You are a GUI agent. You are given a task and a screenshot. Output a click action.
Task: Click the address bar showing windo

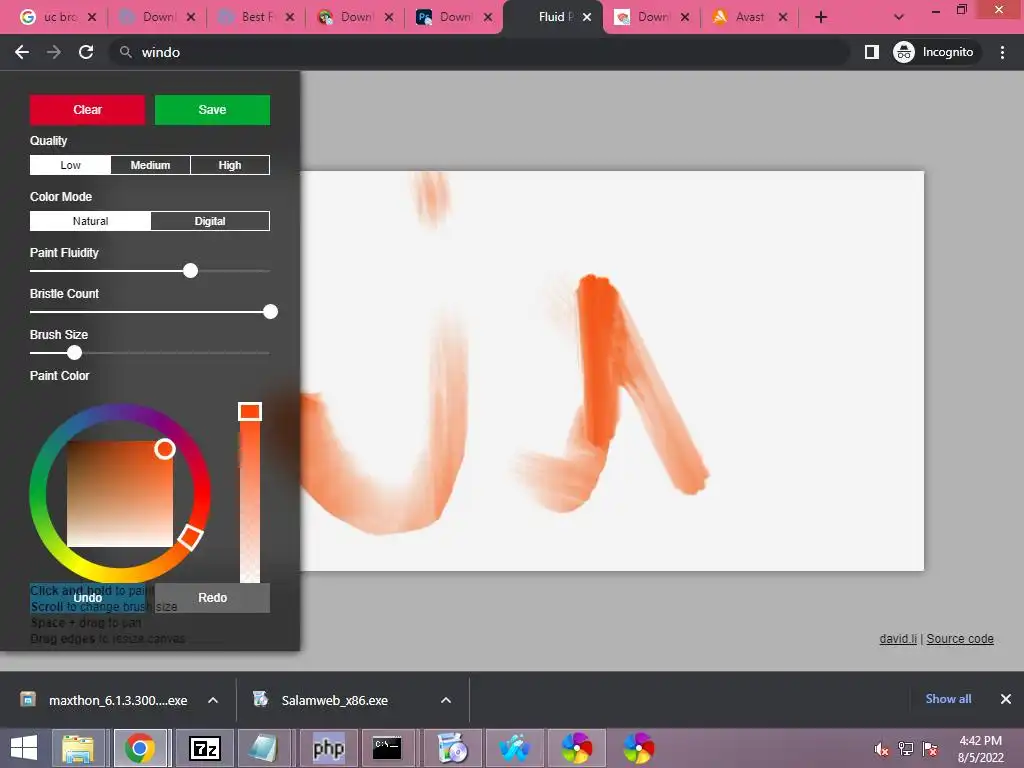(x=480, y=52)
